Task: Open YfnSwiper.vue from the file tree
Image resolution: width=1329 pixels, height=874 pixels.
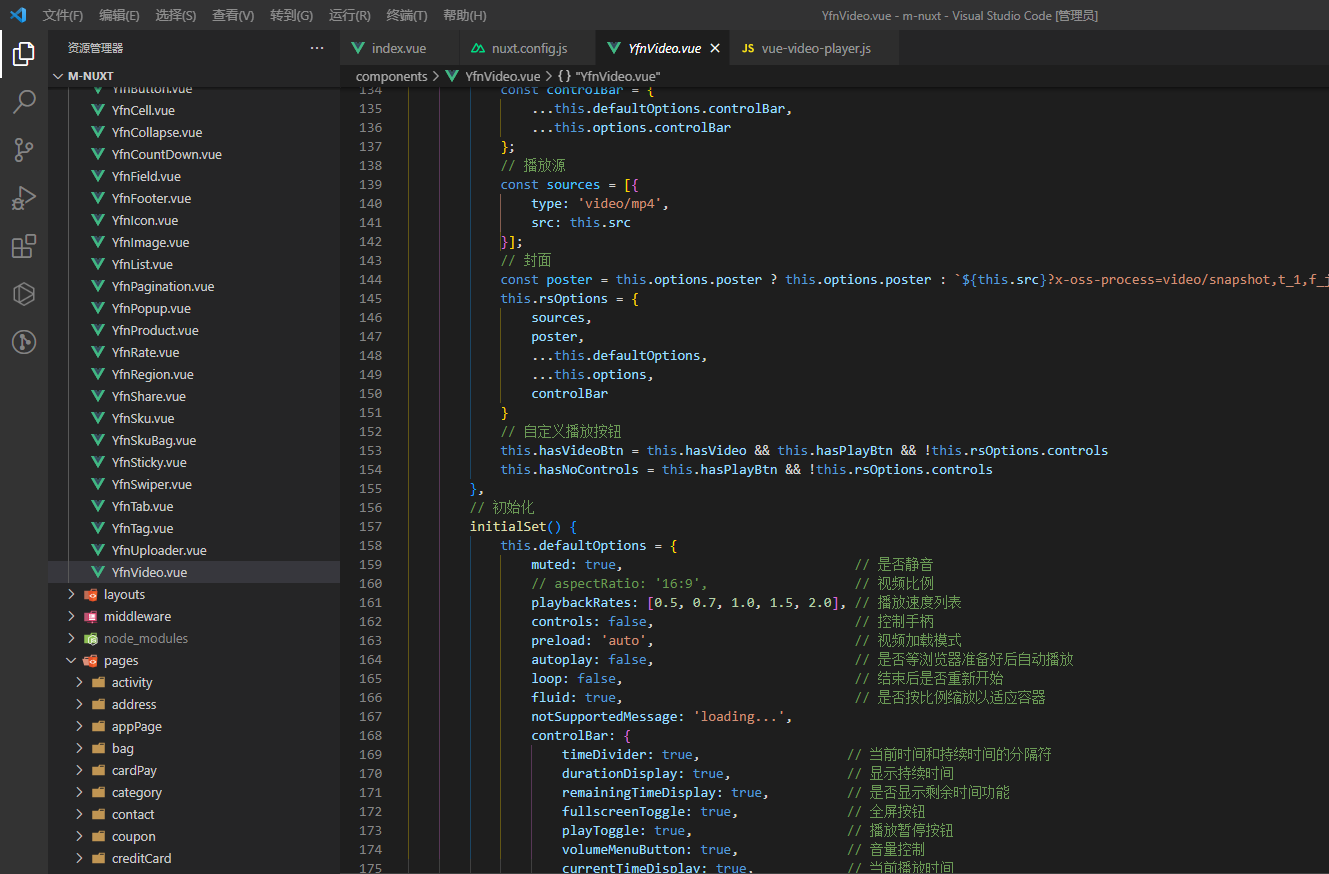Action: pos(151,484)
